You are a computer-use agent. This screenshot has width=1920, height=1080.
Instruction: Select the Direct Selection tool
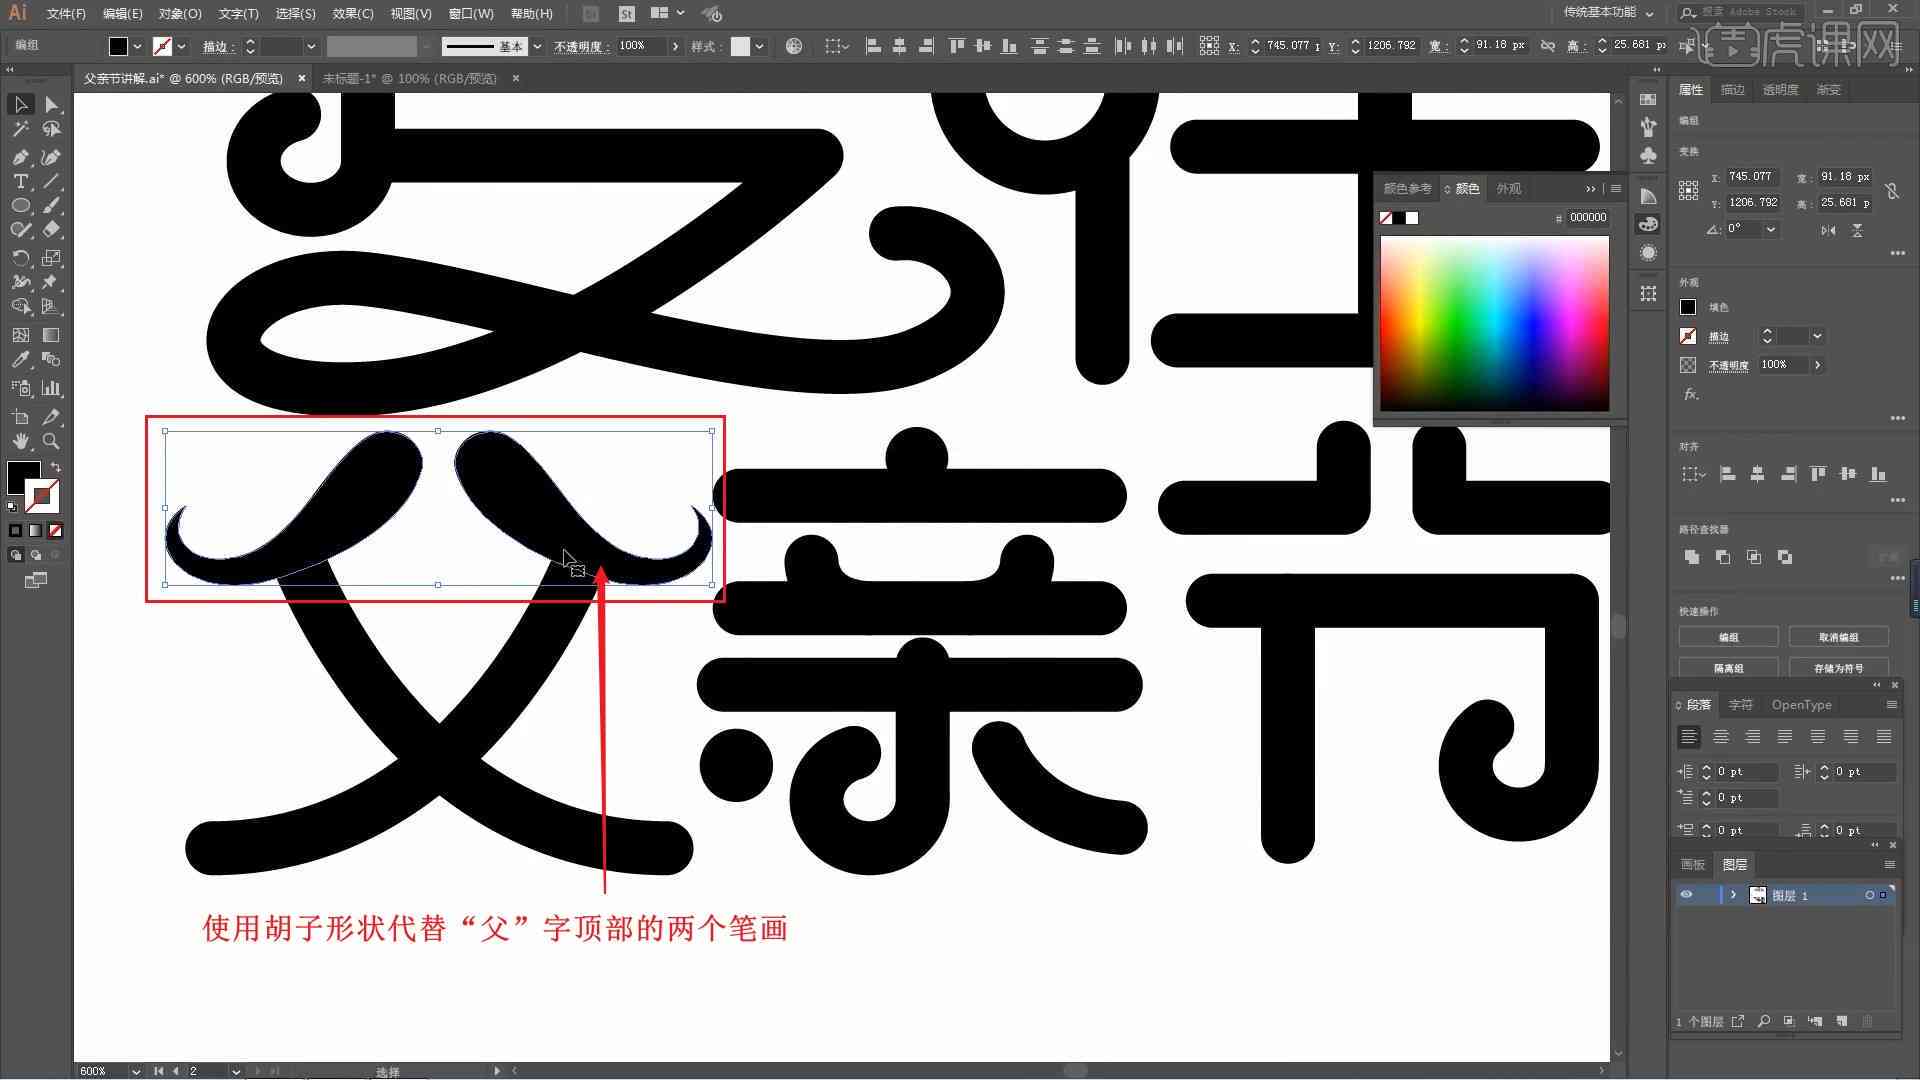[x=50, y=103]
